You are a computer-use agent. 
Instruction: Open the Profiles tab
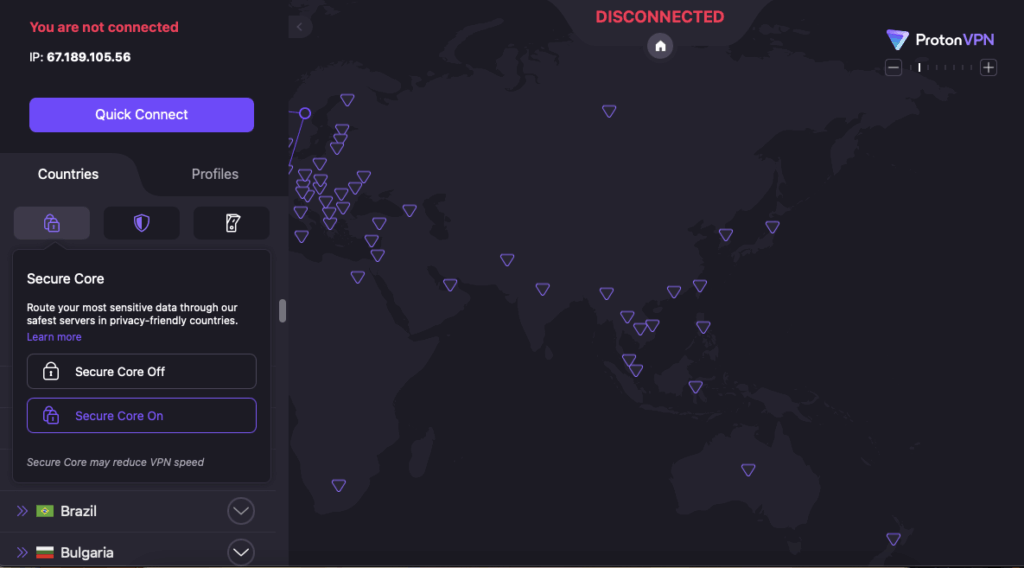[x=215, y=174]
